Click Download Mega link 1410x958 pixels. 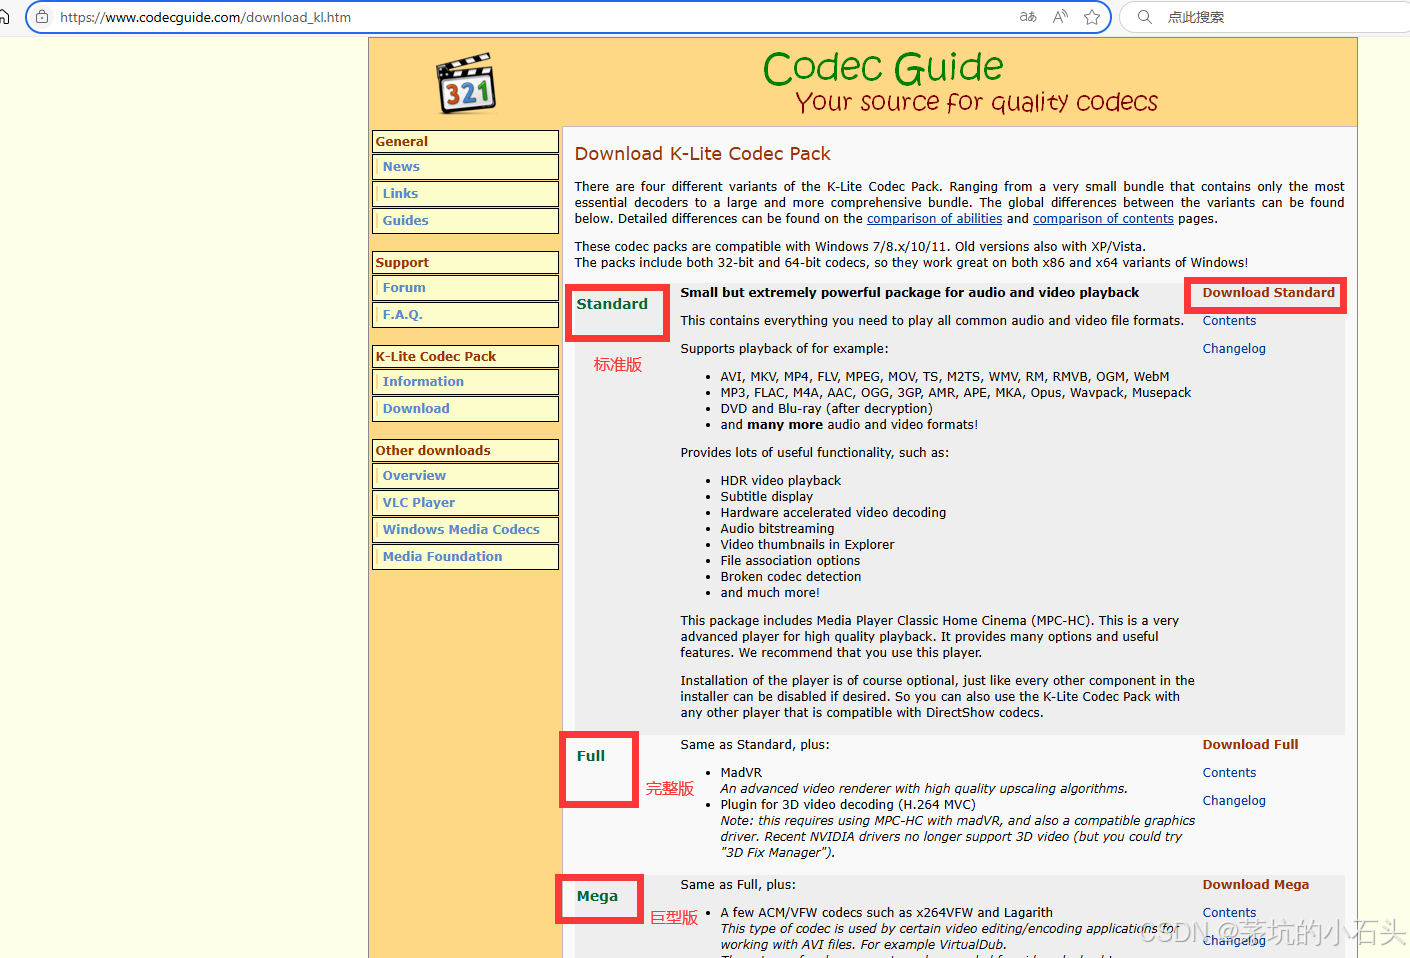click(x=1255, y=885)
